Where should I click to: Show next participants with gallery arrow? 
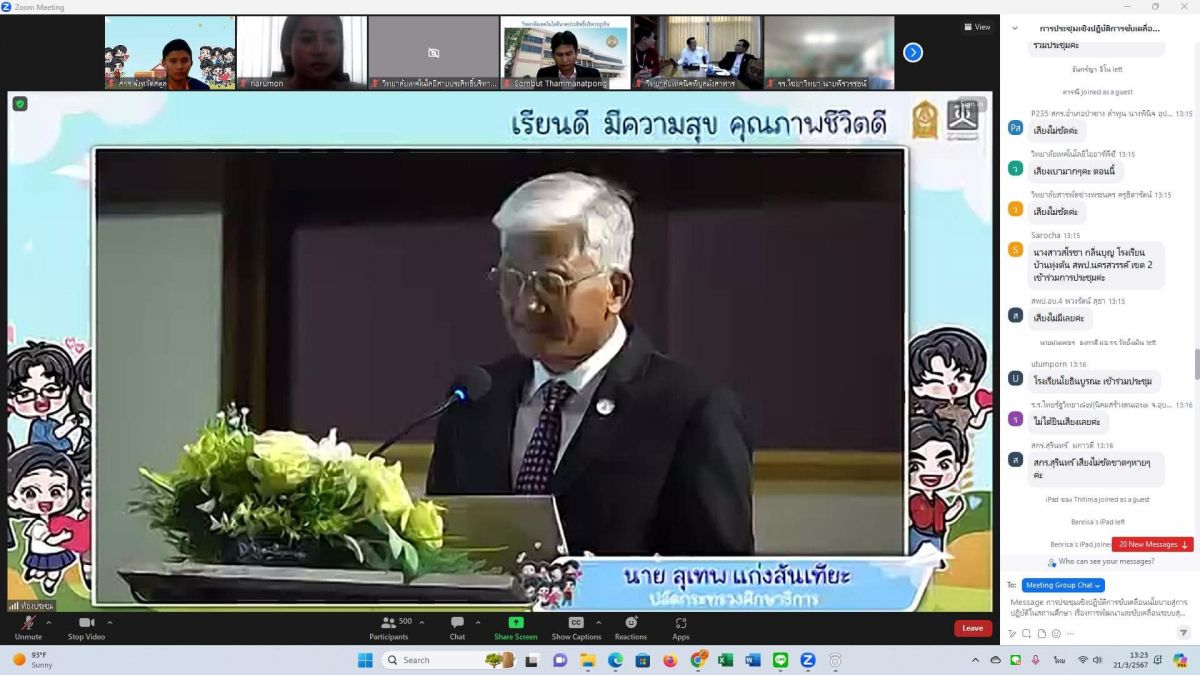(x=913, y=53)
